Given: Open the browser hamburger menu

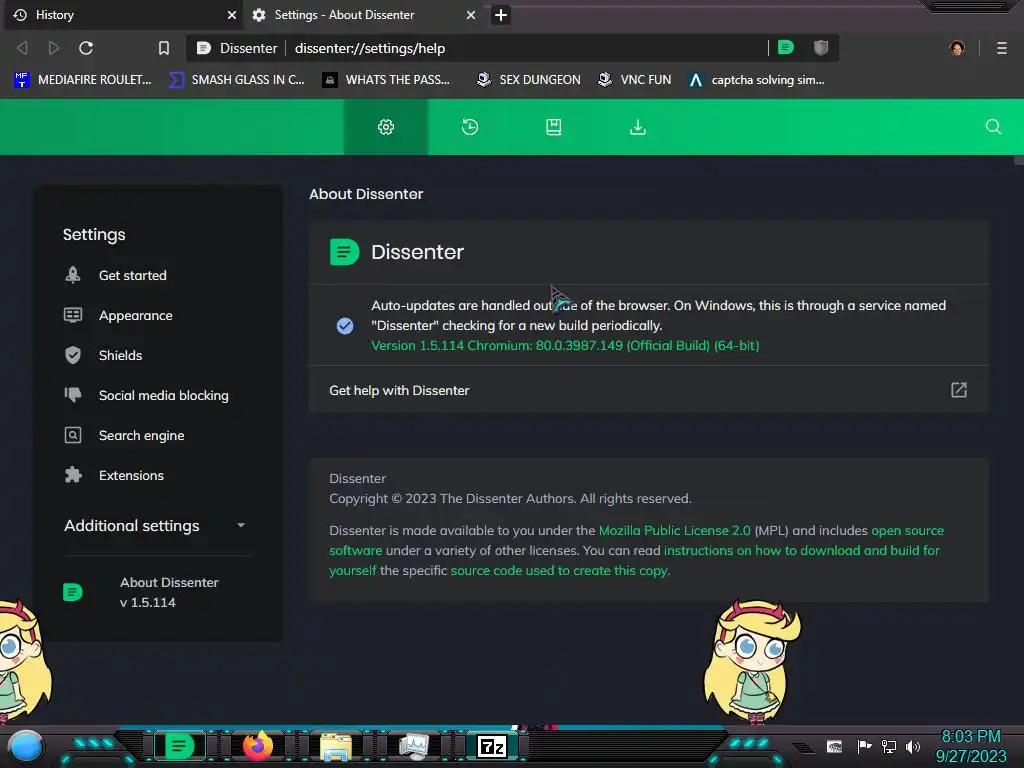Looking at the screenshot, I should pos(1002,48).
